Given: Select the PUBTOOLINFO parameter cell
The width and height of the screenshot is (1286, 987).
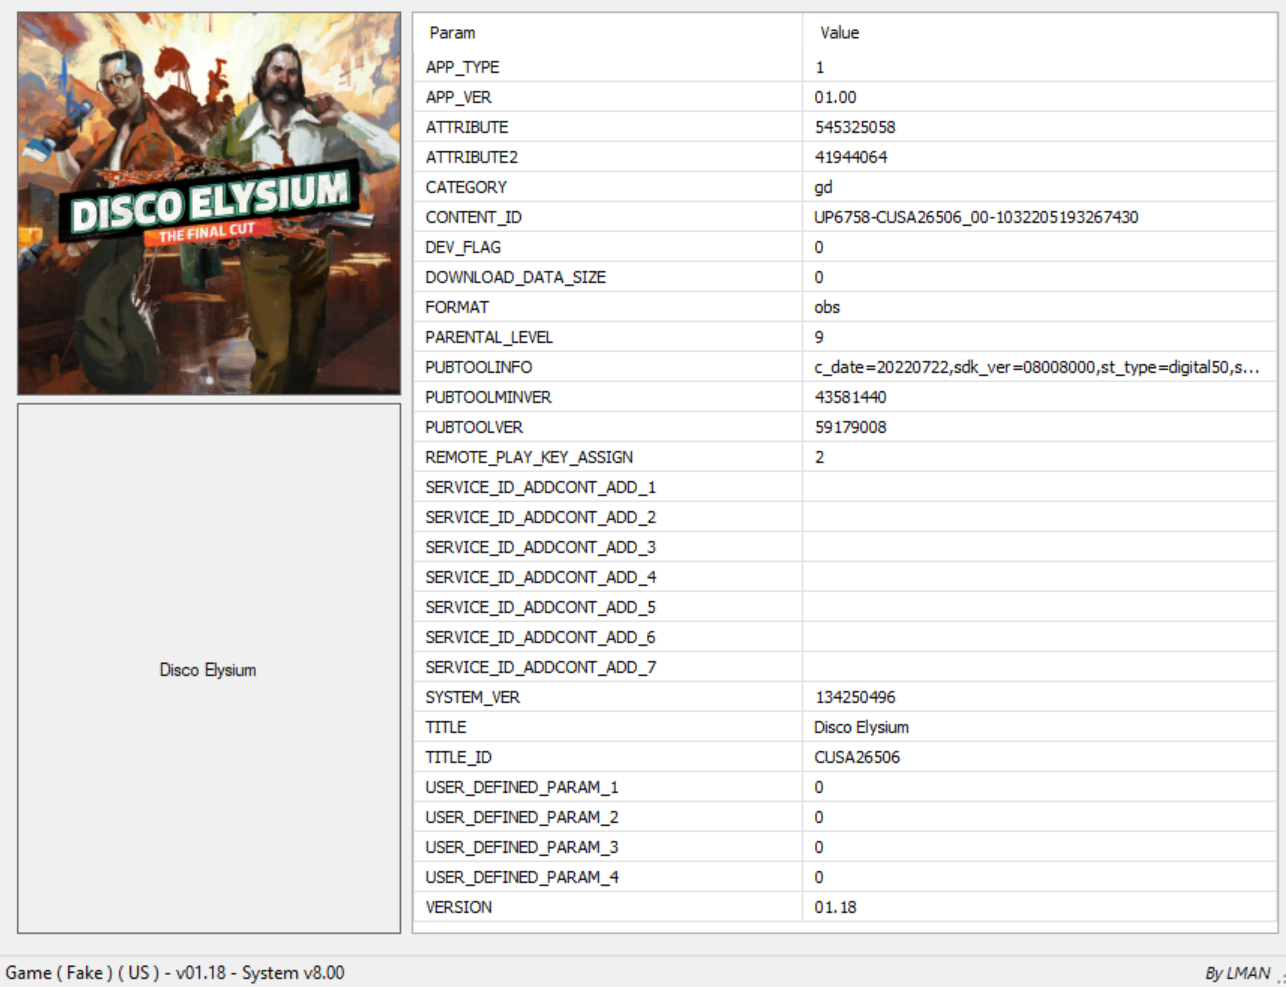Looking at the screenshot, I should click(x=608, y=367).
